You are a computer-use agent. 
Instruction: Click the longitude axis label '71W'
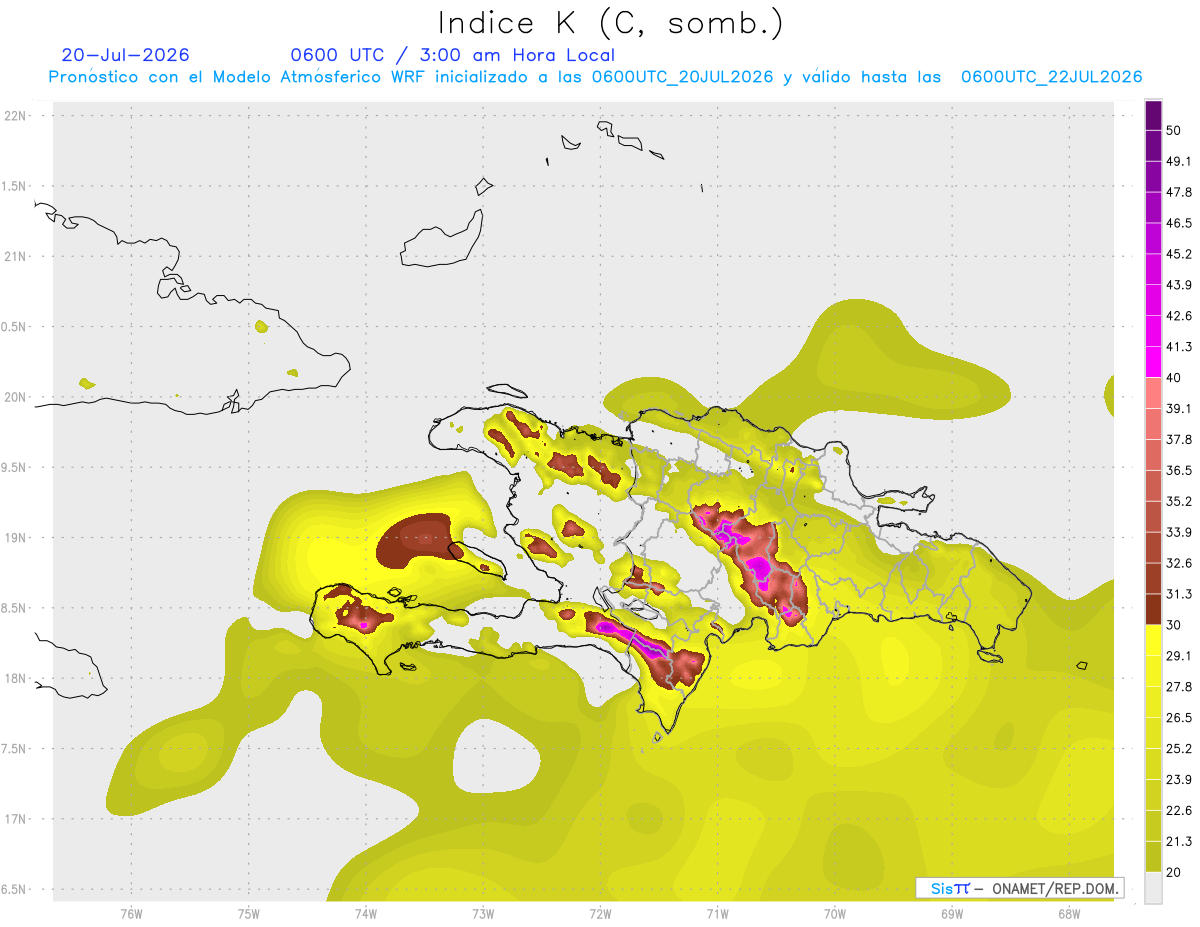coord(717,912)
